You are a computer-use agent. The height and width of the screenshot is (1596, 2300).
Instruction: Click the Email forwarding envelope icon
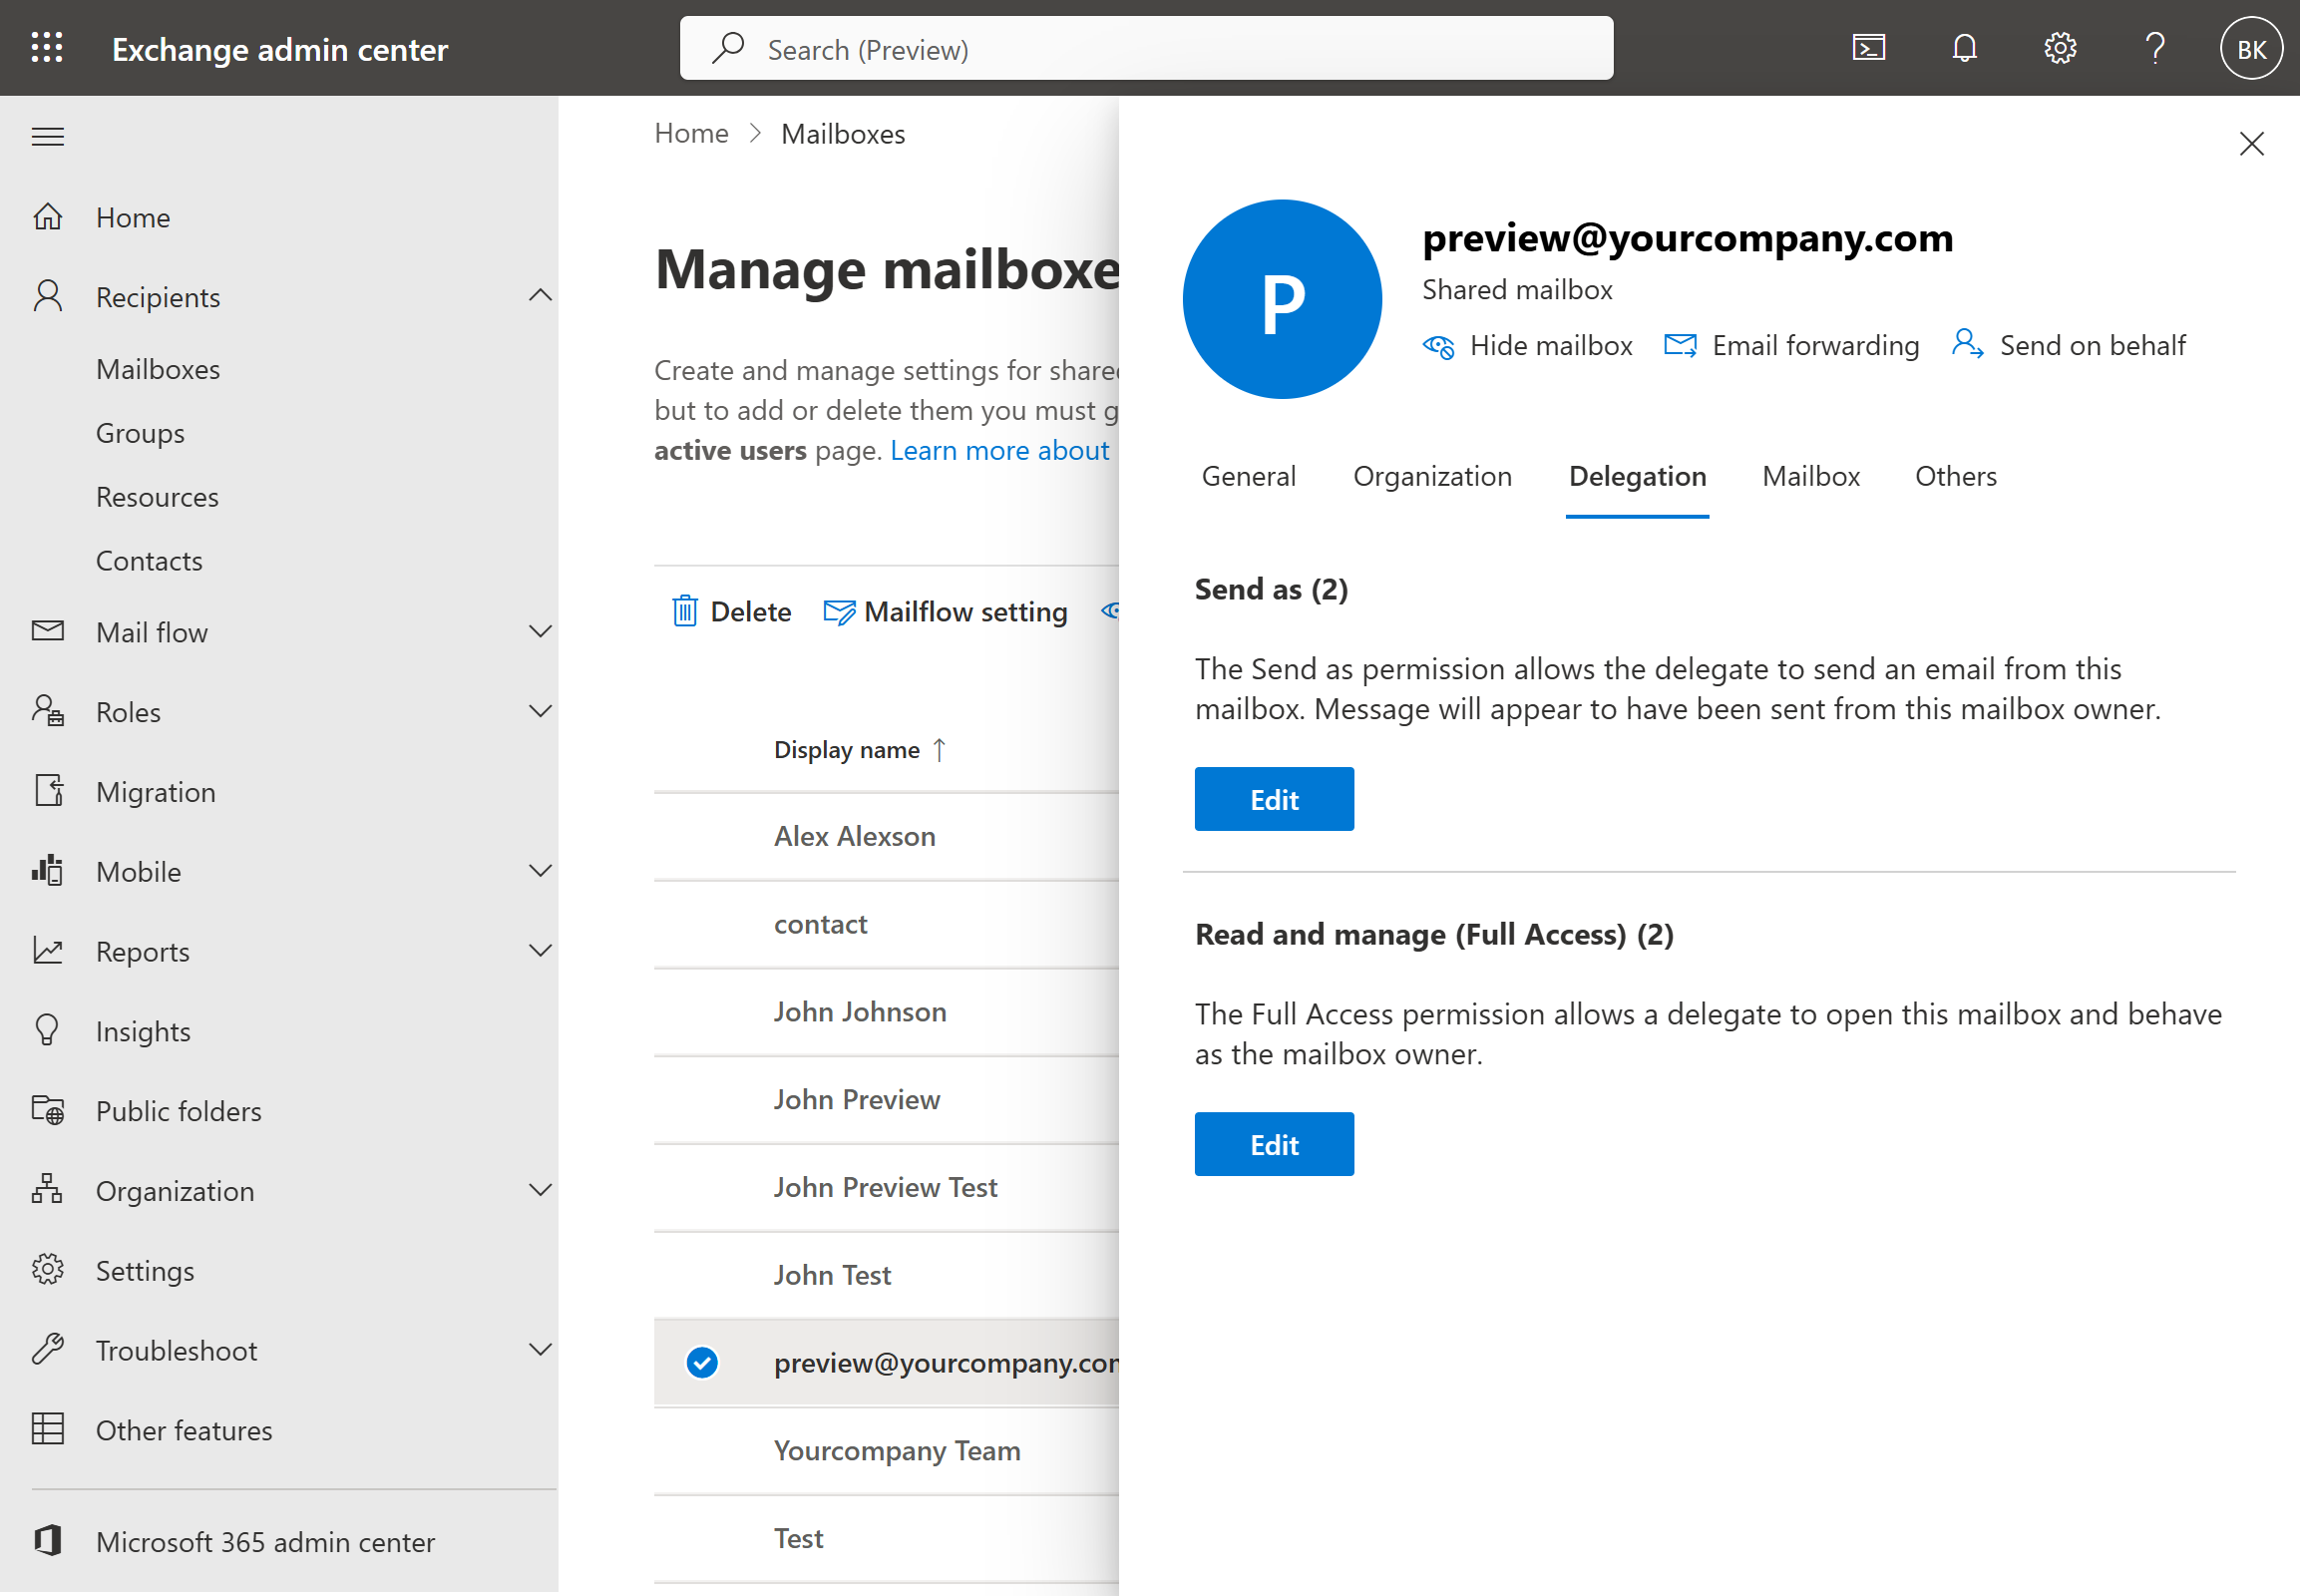[1680, 346]
